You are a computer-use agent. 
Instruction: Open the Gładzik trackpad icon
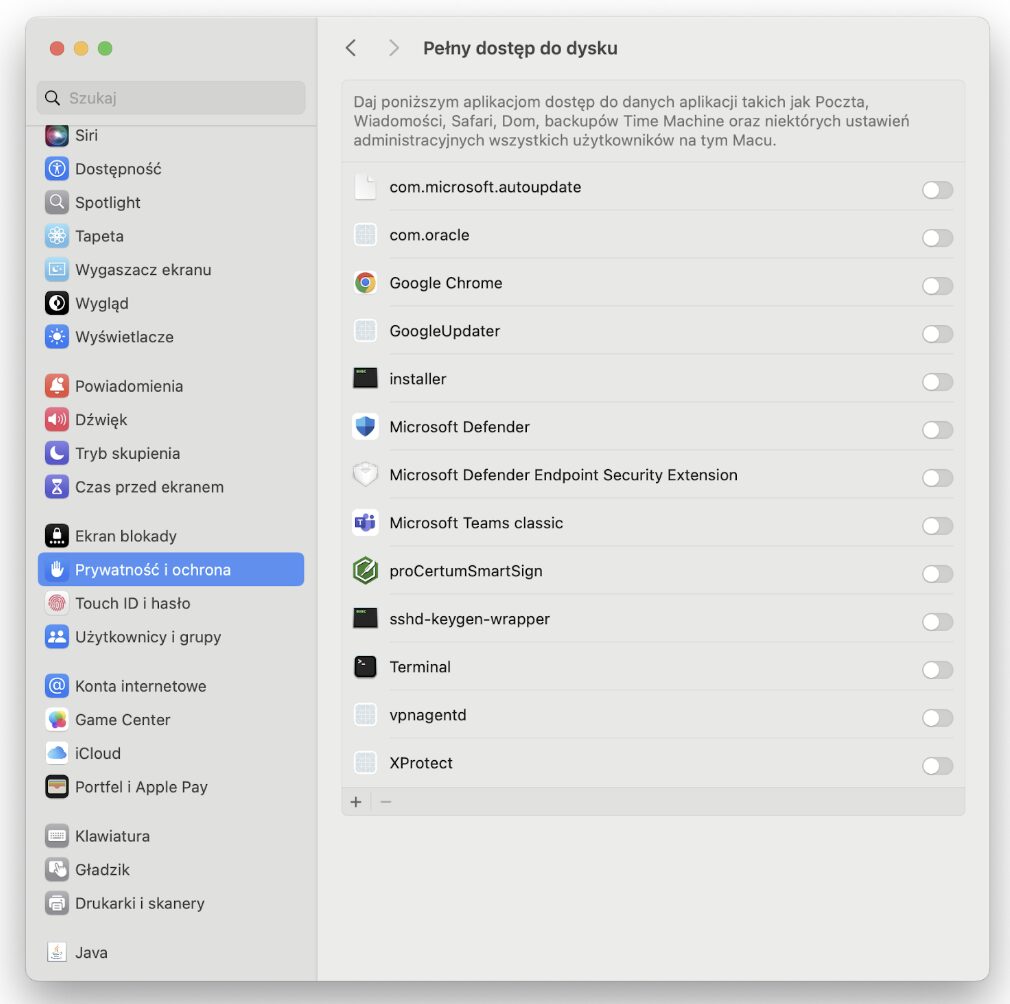[x=57, y=869]
